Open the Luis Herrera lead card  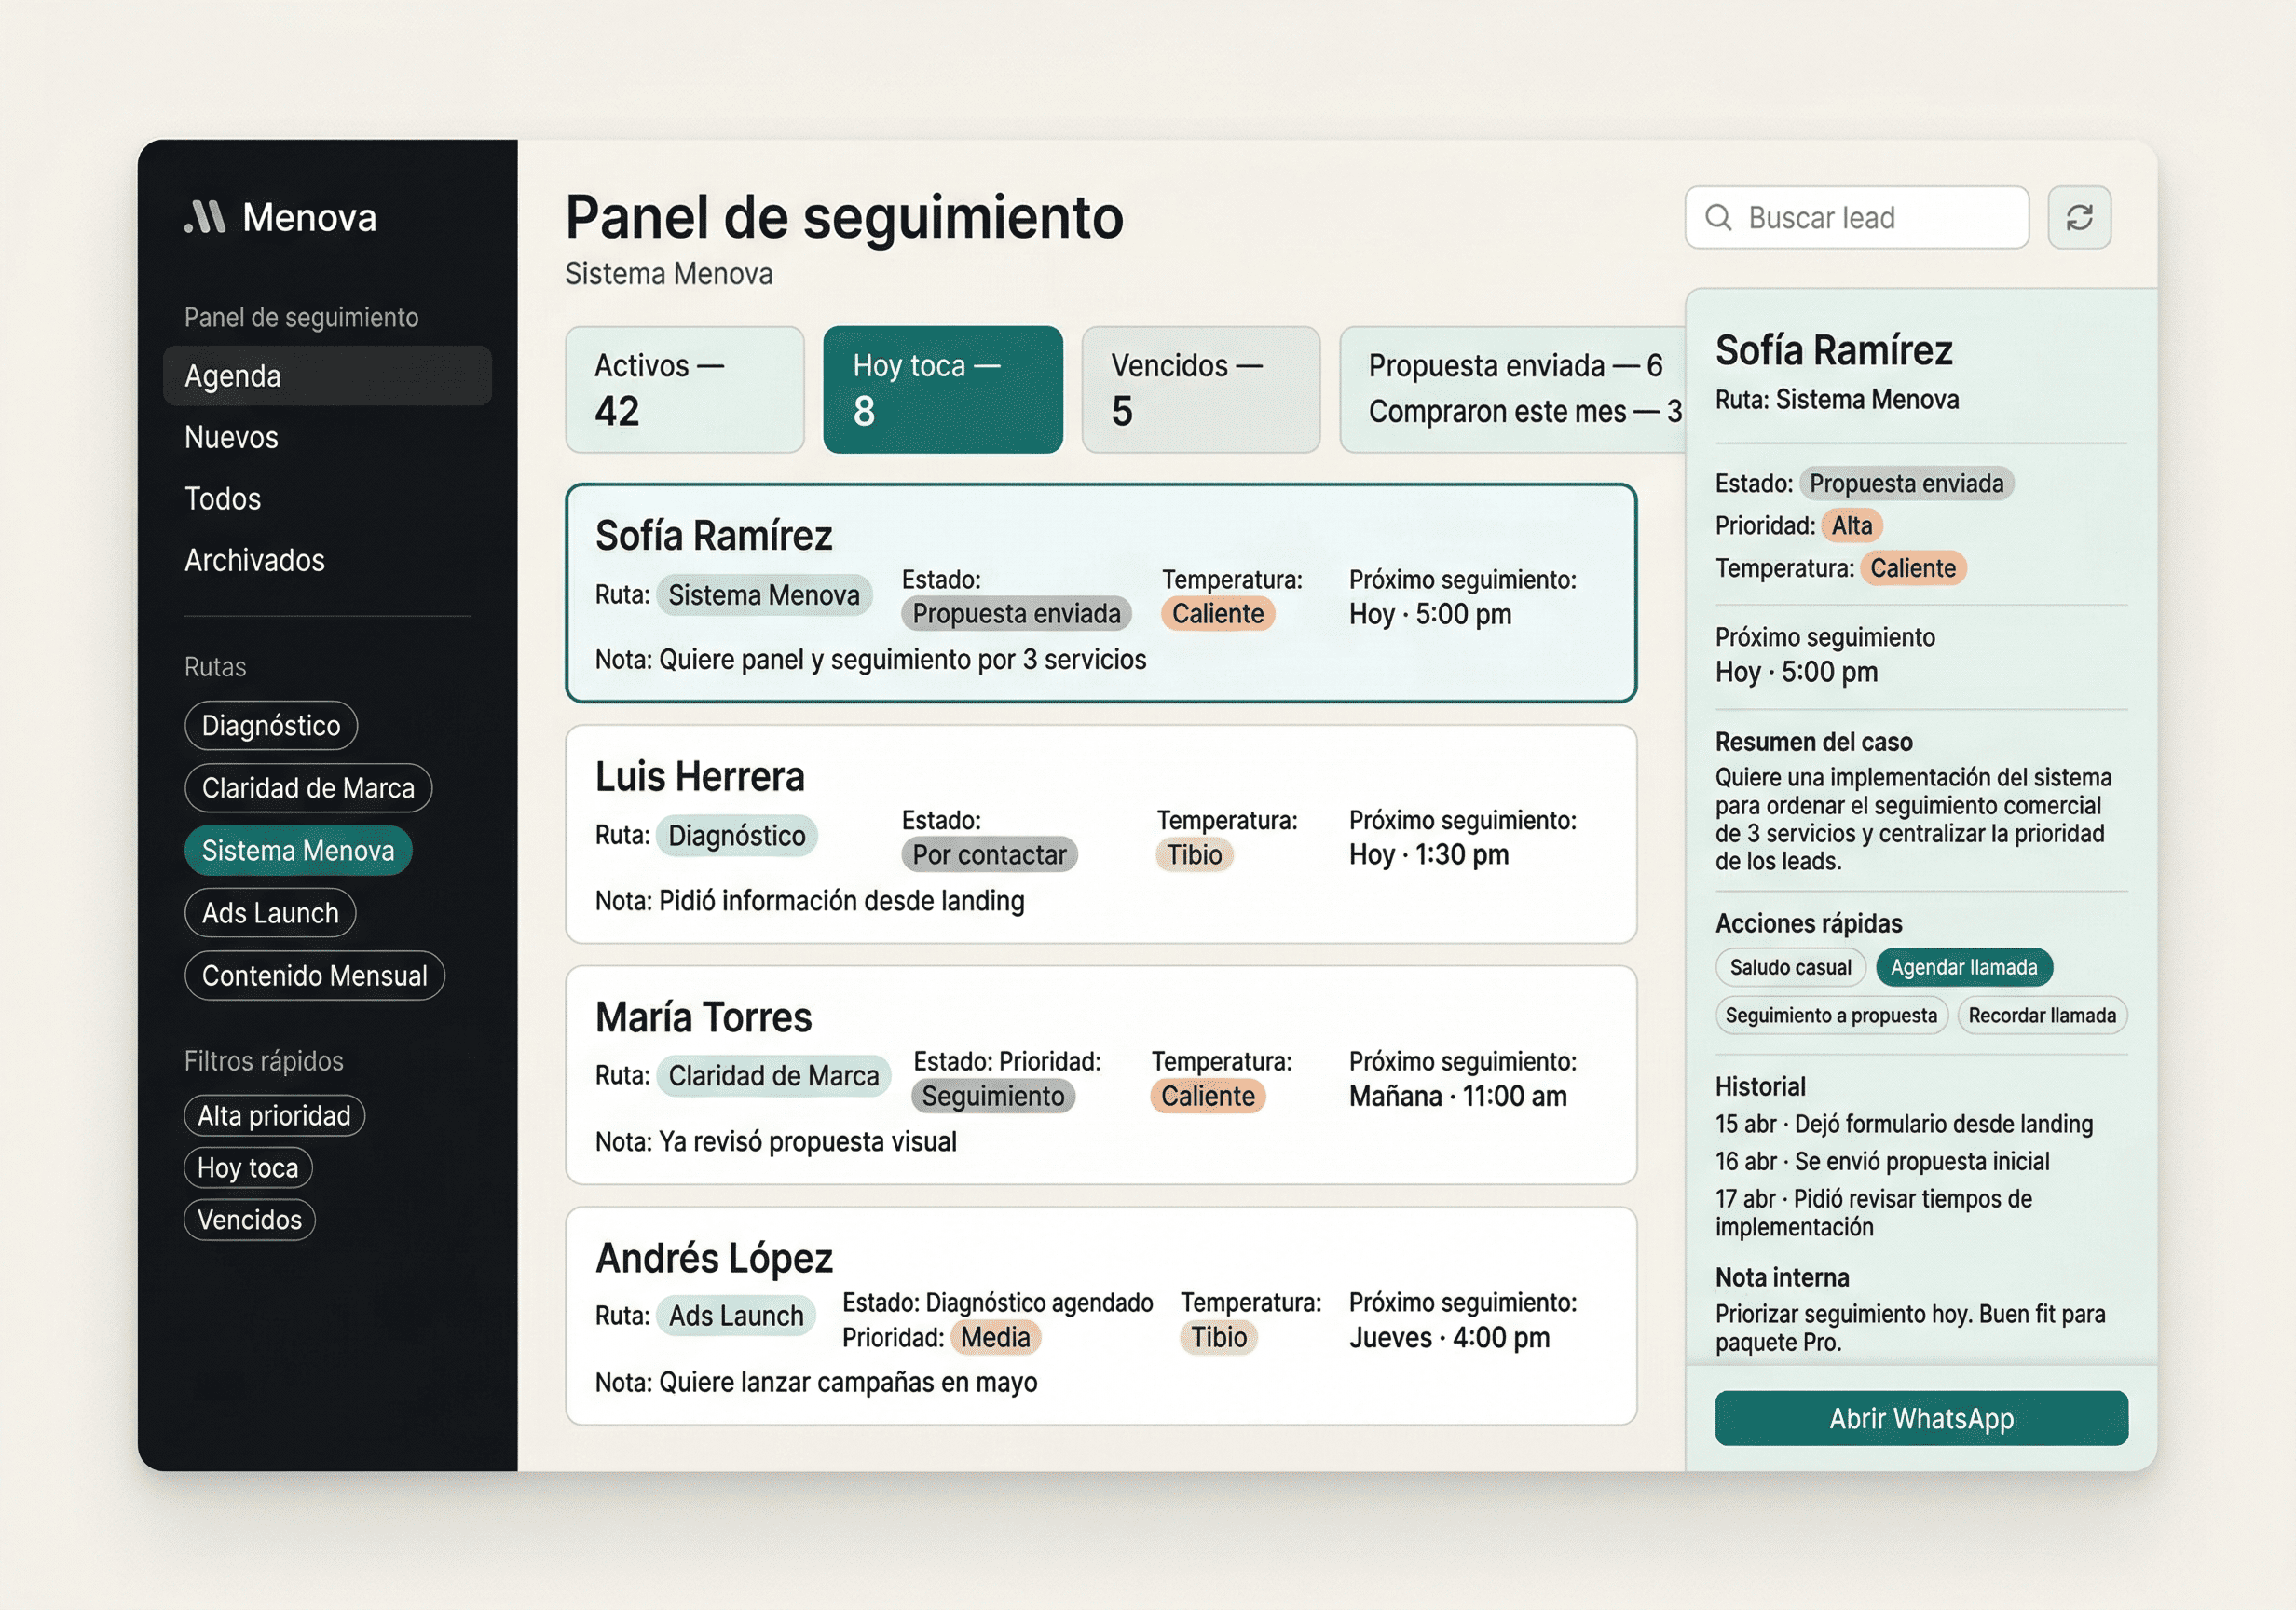pyautogui.click(x=1100, y=835)
